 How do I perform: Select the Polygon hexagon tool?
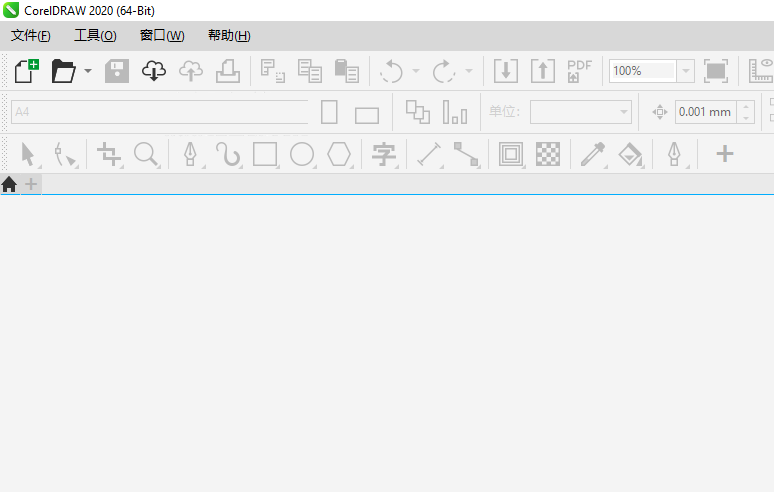339,154
